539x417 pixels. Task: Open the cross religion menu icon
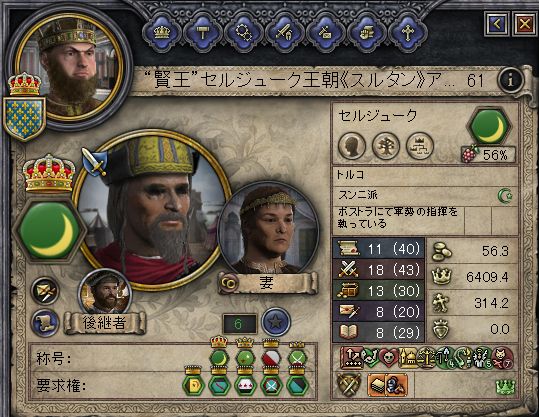click(407, 33)
